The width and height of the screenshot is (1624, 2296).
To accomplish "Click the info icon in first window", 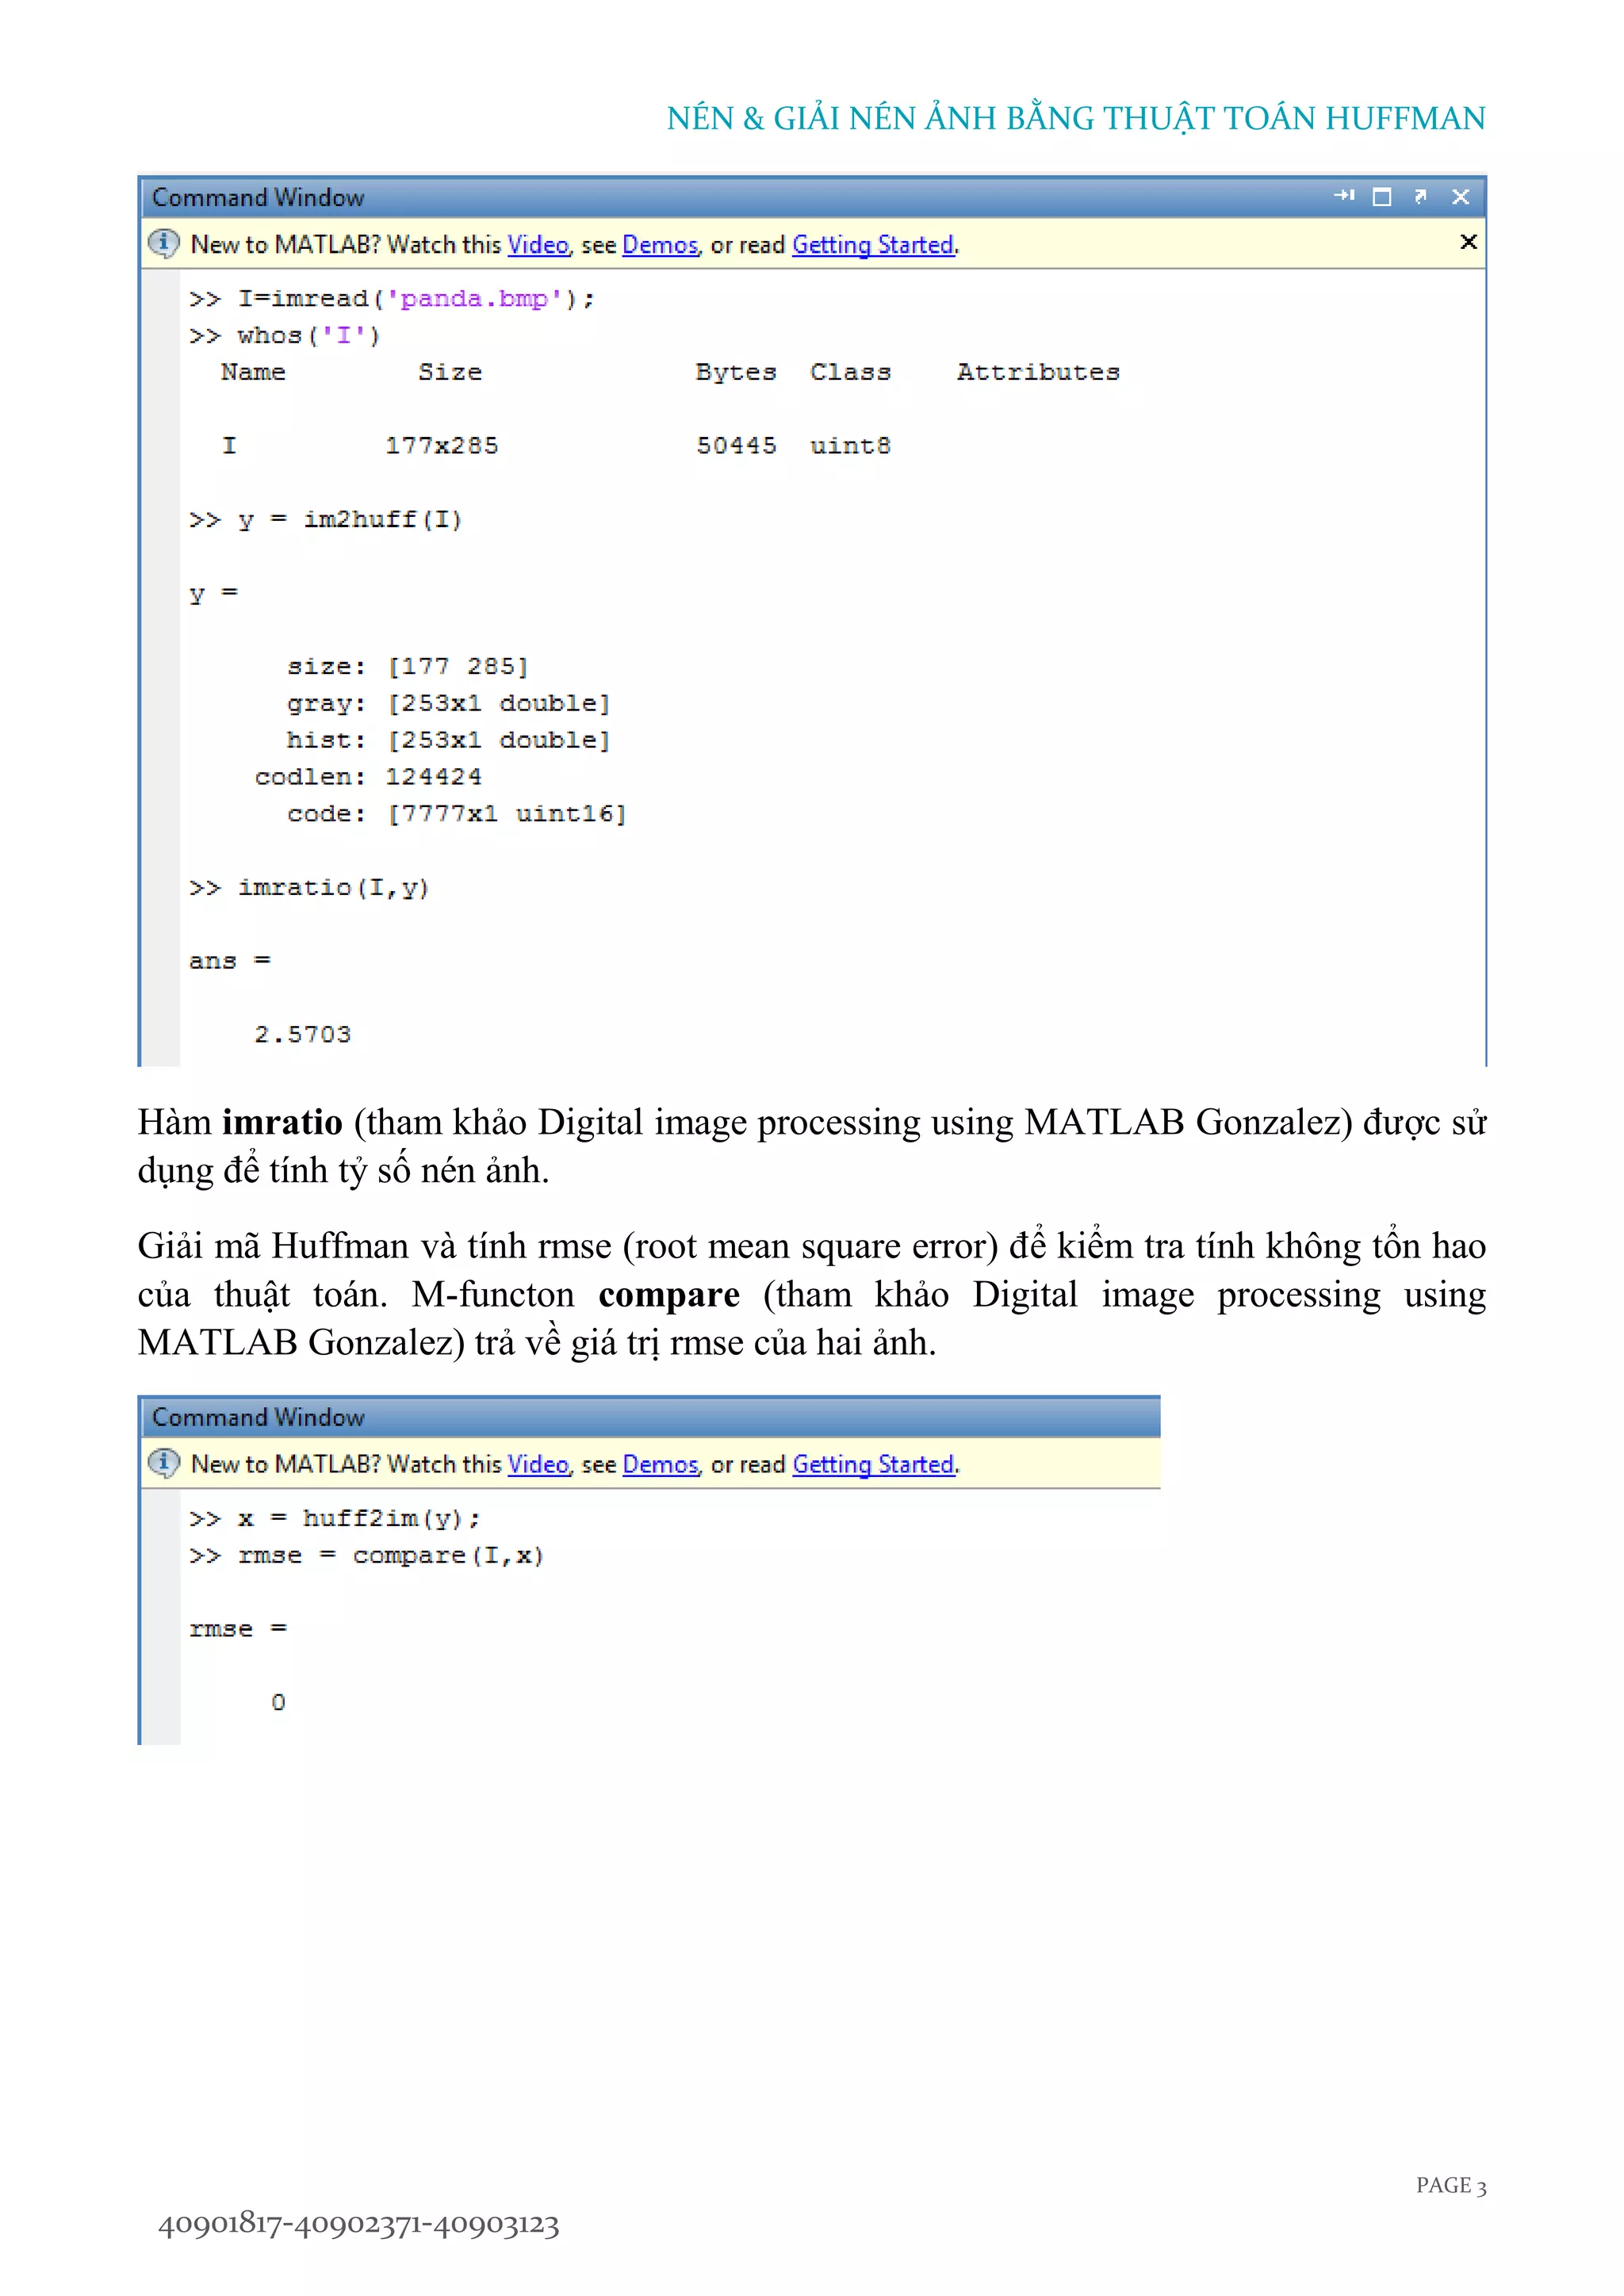I will 164,243.
